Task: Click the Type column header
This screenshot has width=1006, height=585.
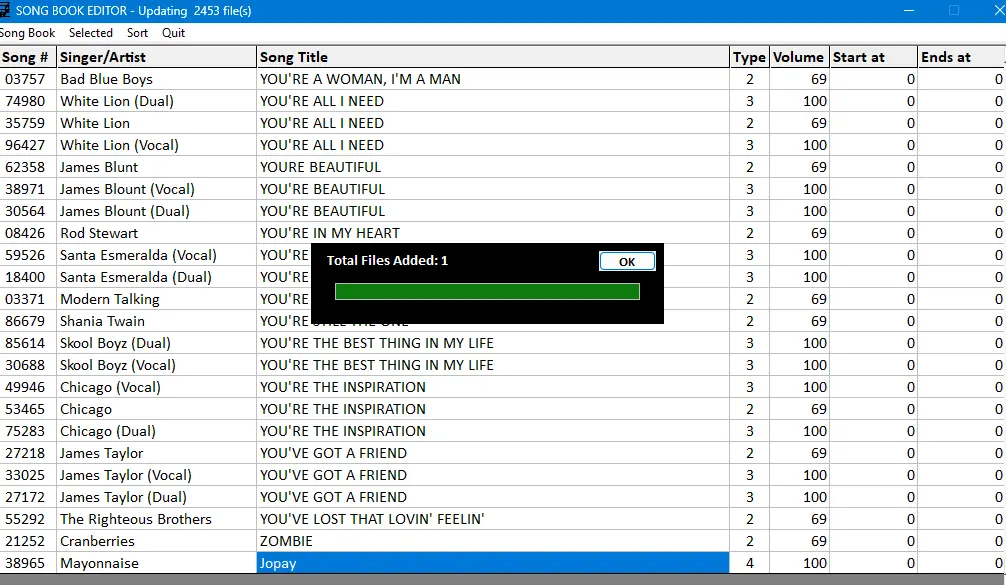Action: pos(749,57)
